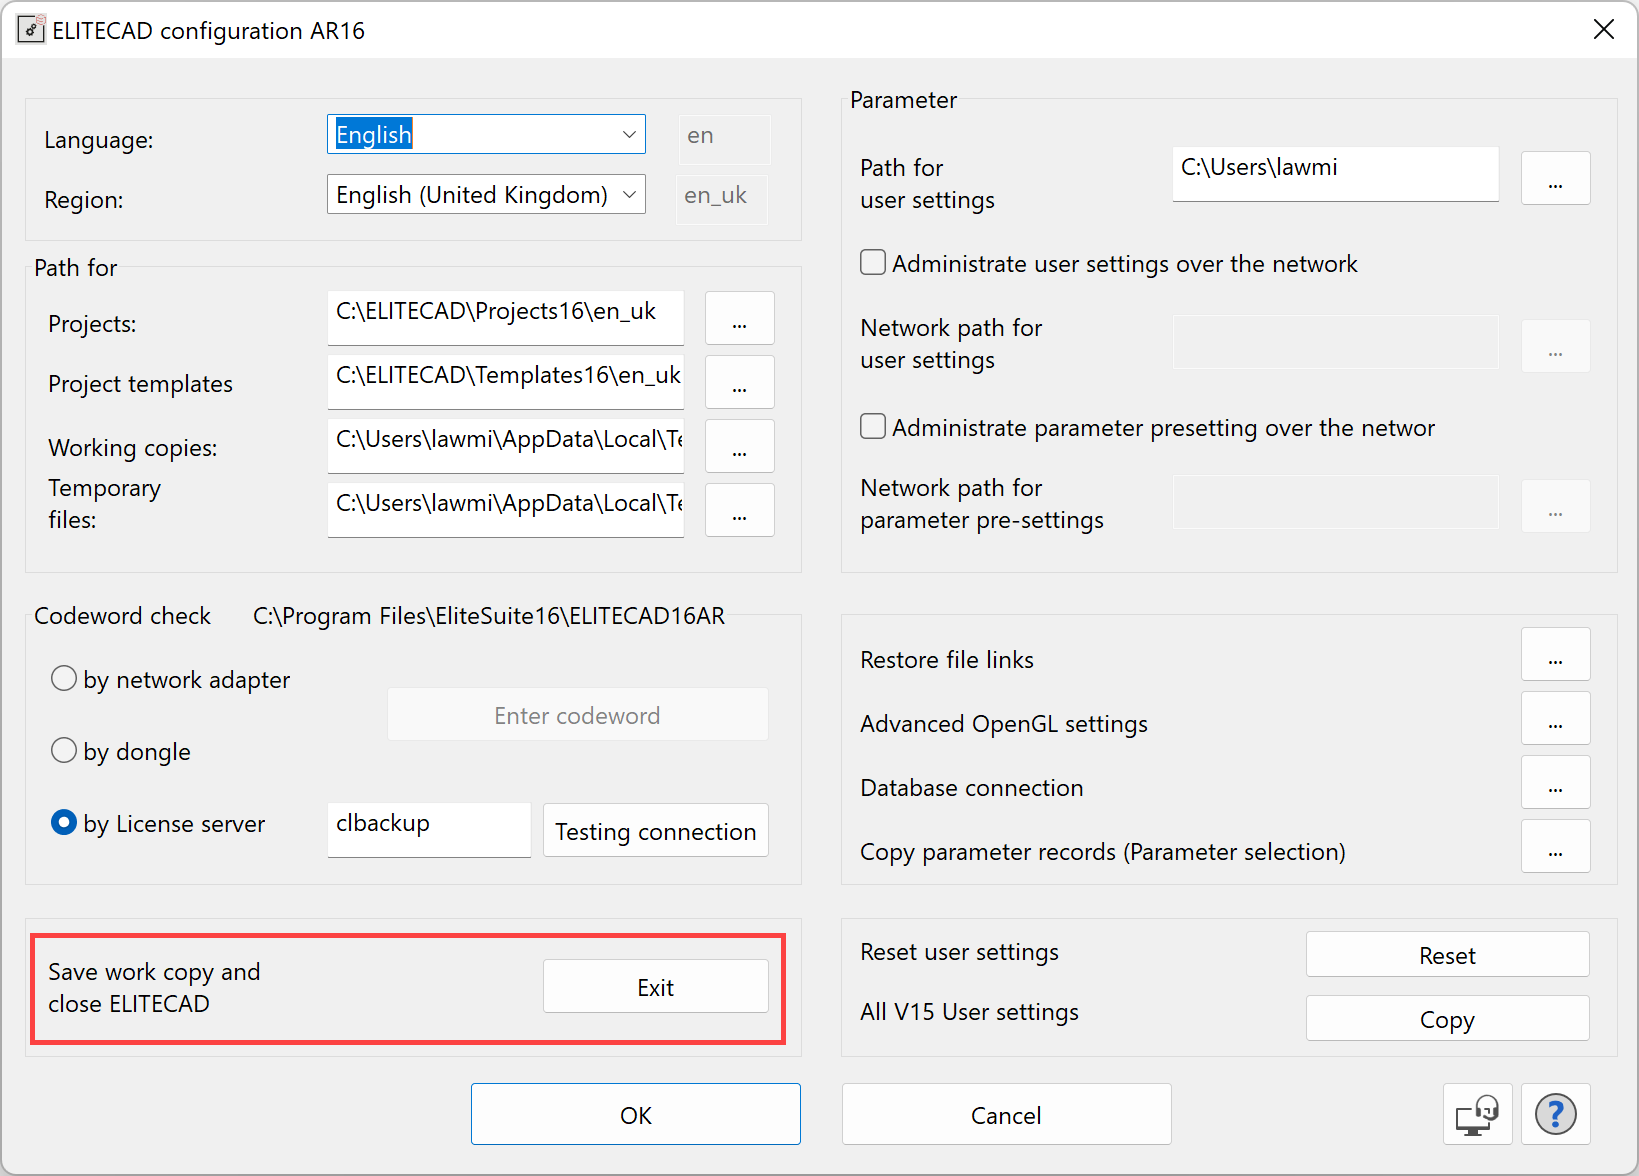The width and height of the screenshot is (1639, 1176).
Task: Browse for Temporary files path
Action: [739, 510]
